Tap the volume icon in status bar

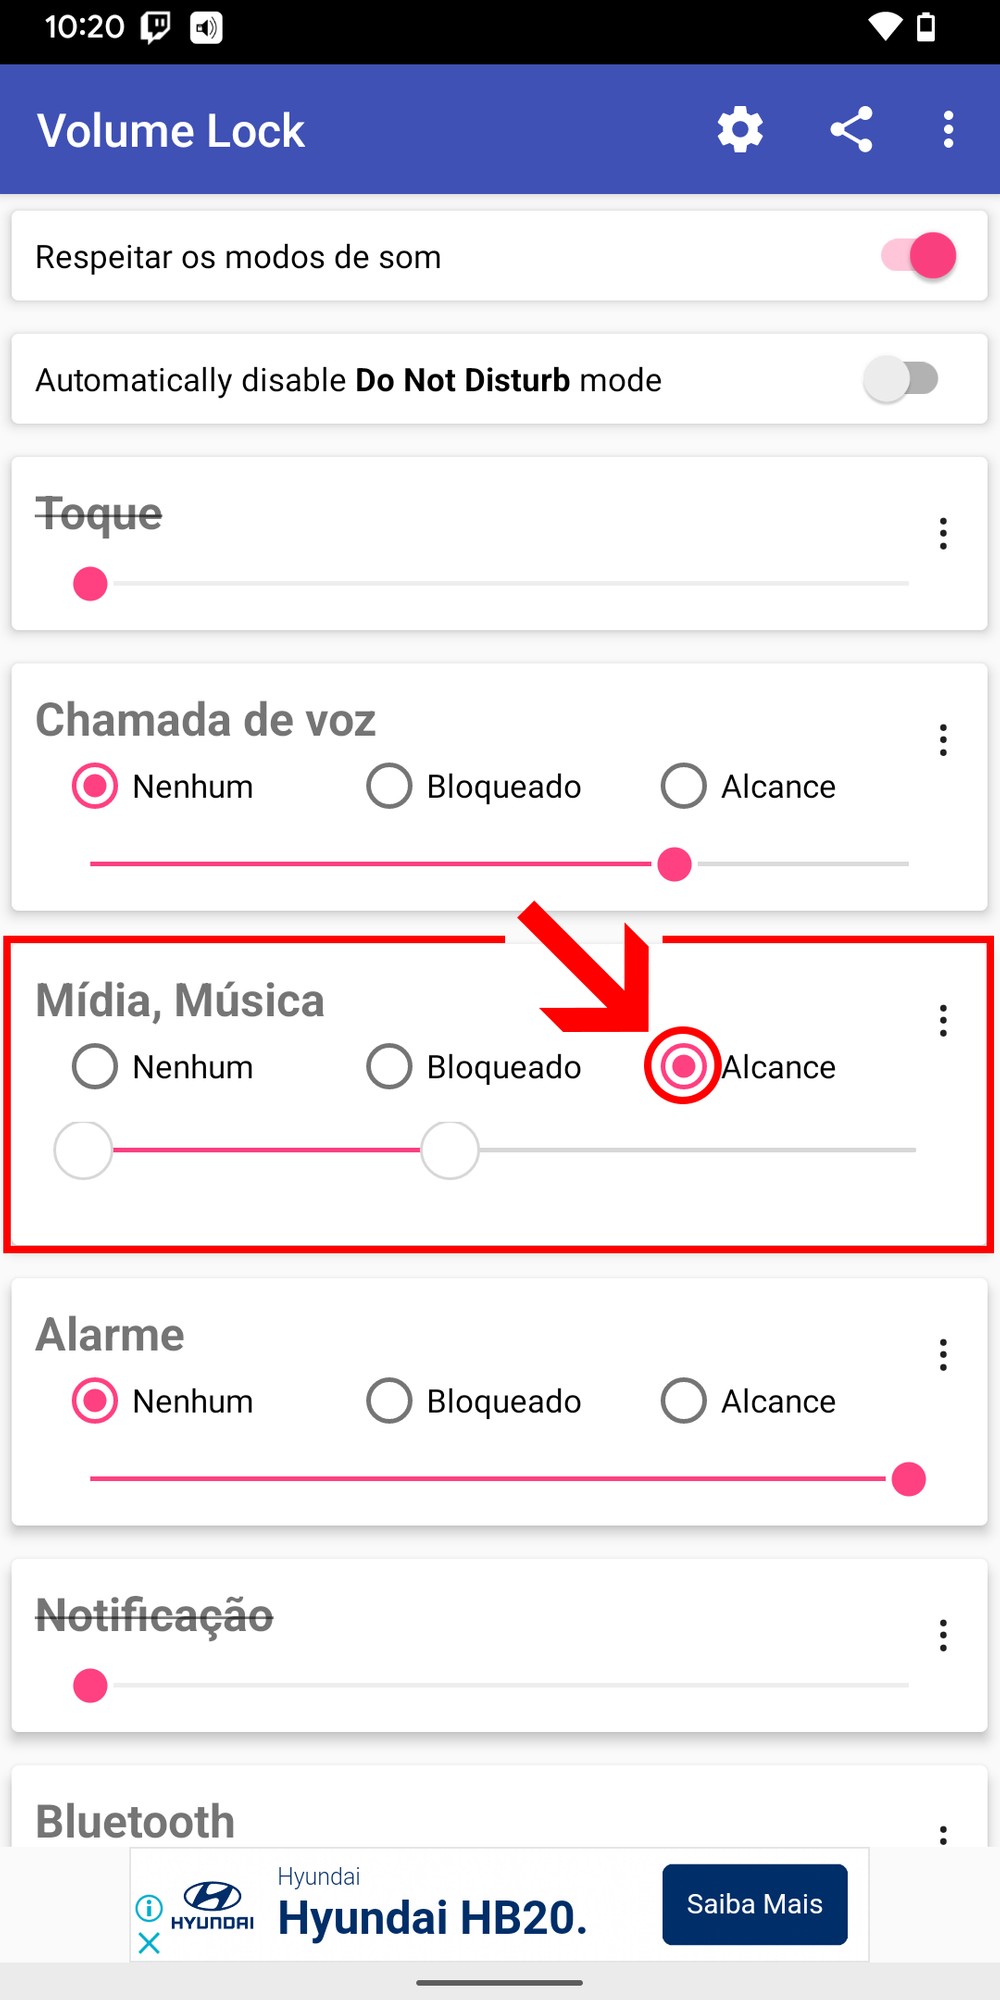click(x=206, y=27)
